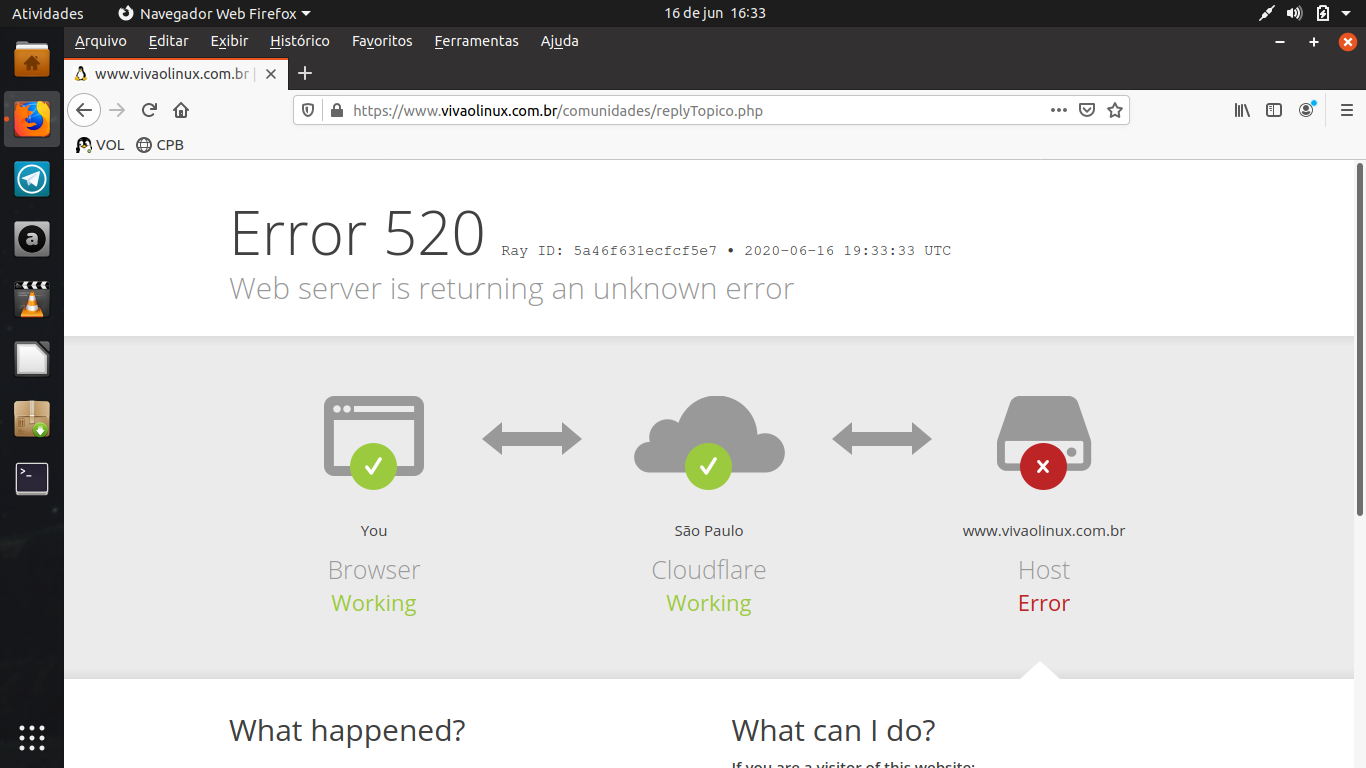Toggle the sidebar view icon

point(1274,110)
